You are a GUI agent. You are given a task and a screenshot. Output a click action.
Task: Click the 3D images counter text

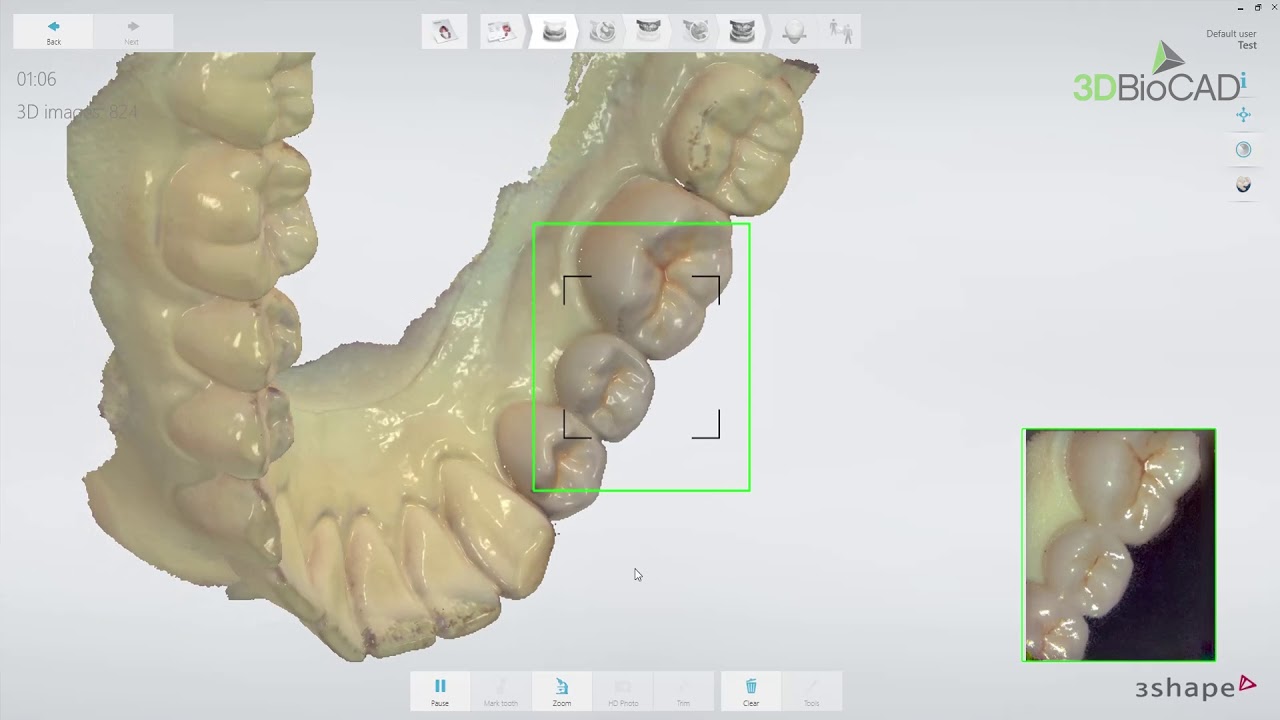77,112
